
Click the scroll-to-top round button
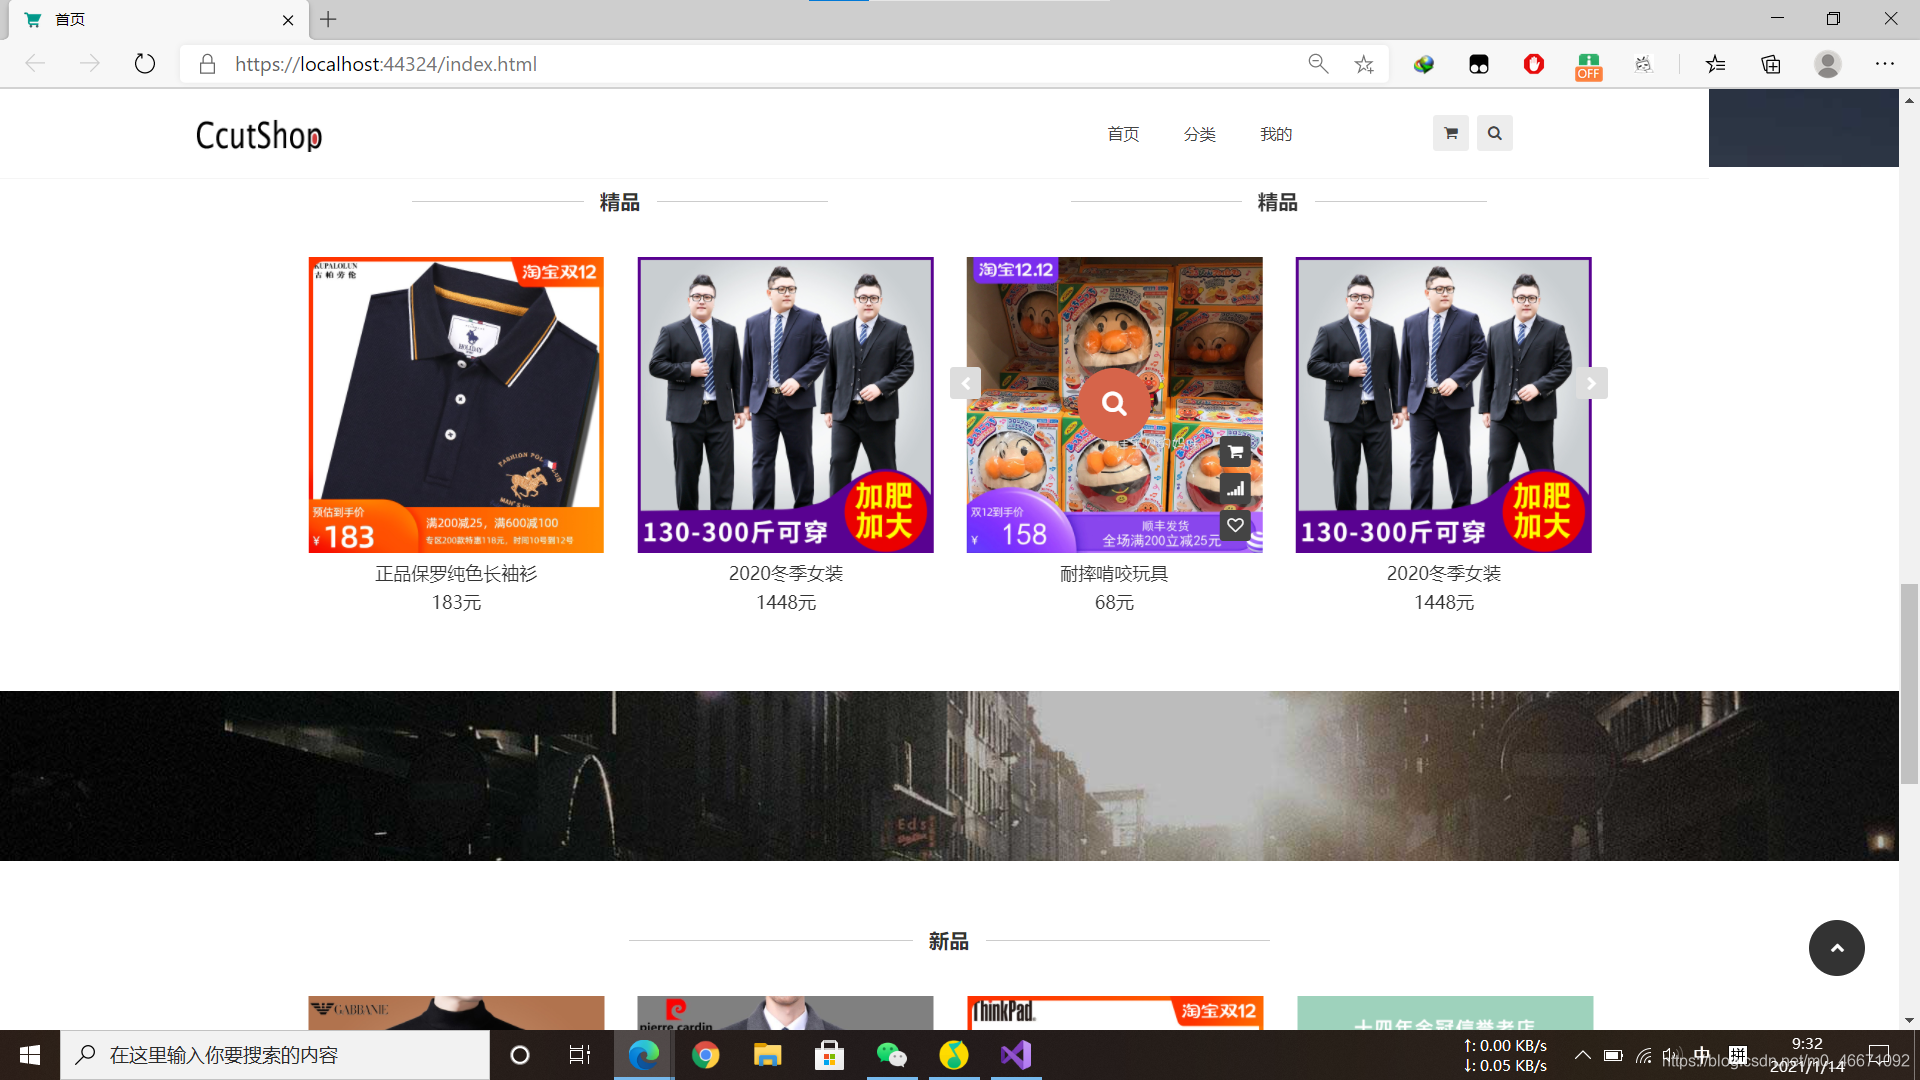tap(1836, 948)
